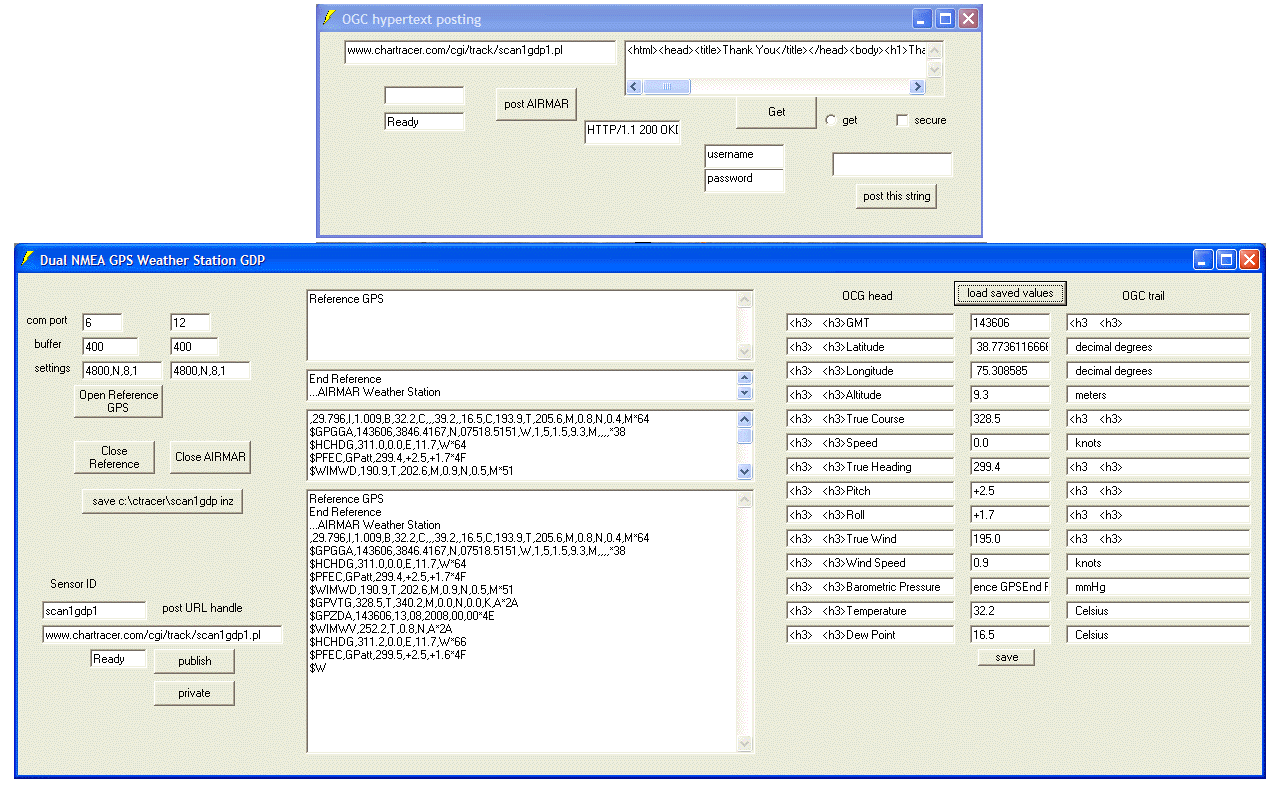The width and height of the screenshot is (1280, 800).
Task: Click the first buffer field showing 400
Action: (x=110, y=347)
